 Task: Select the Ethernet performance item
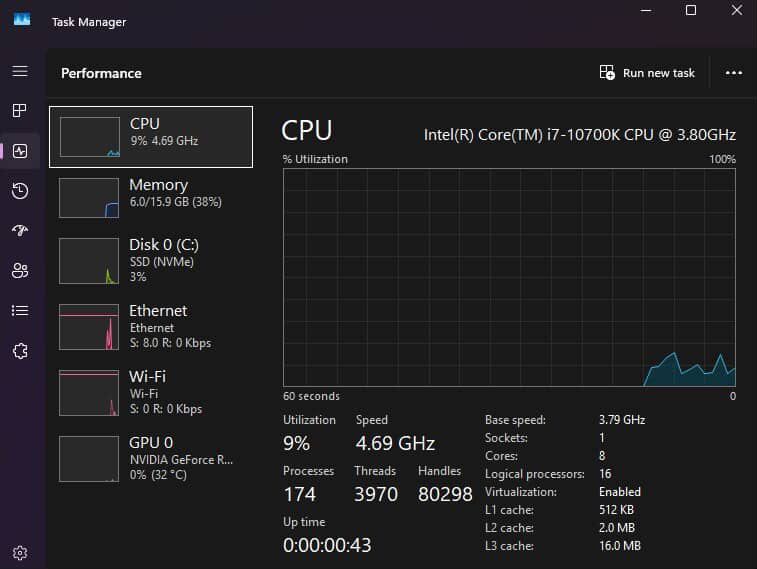click(x=151, y=327)
